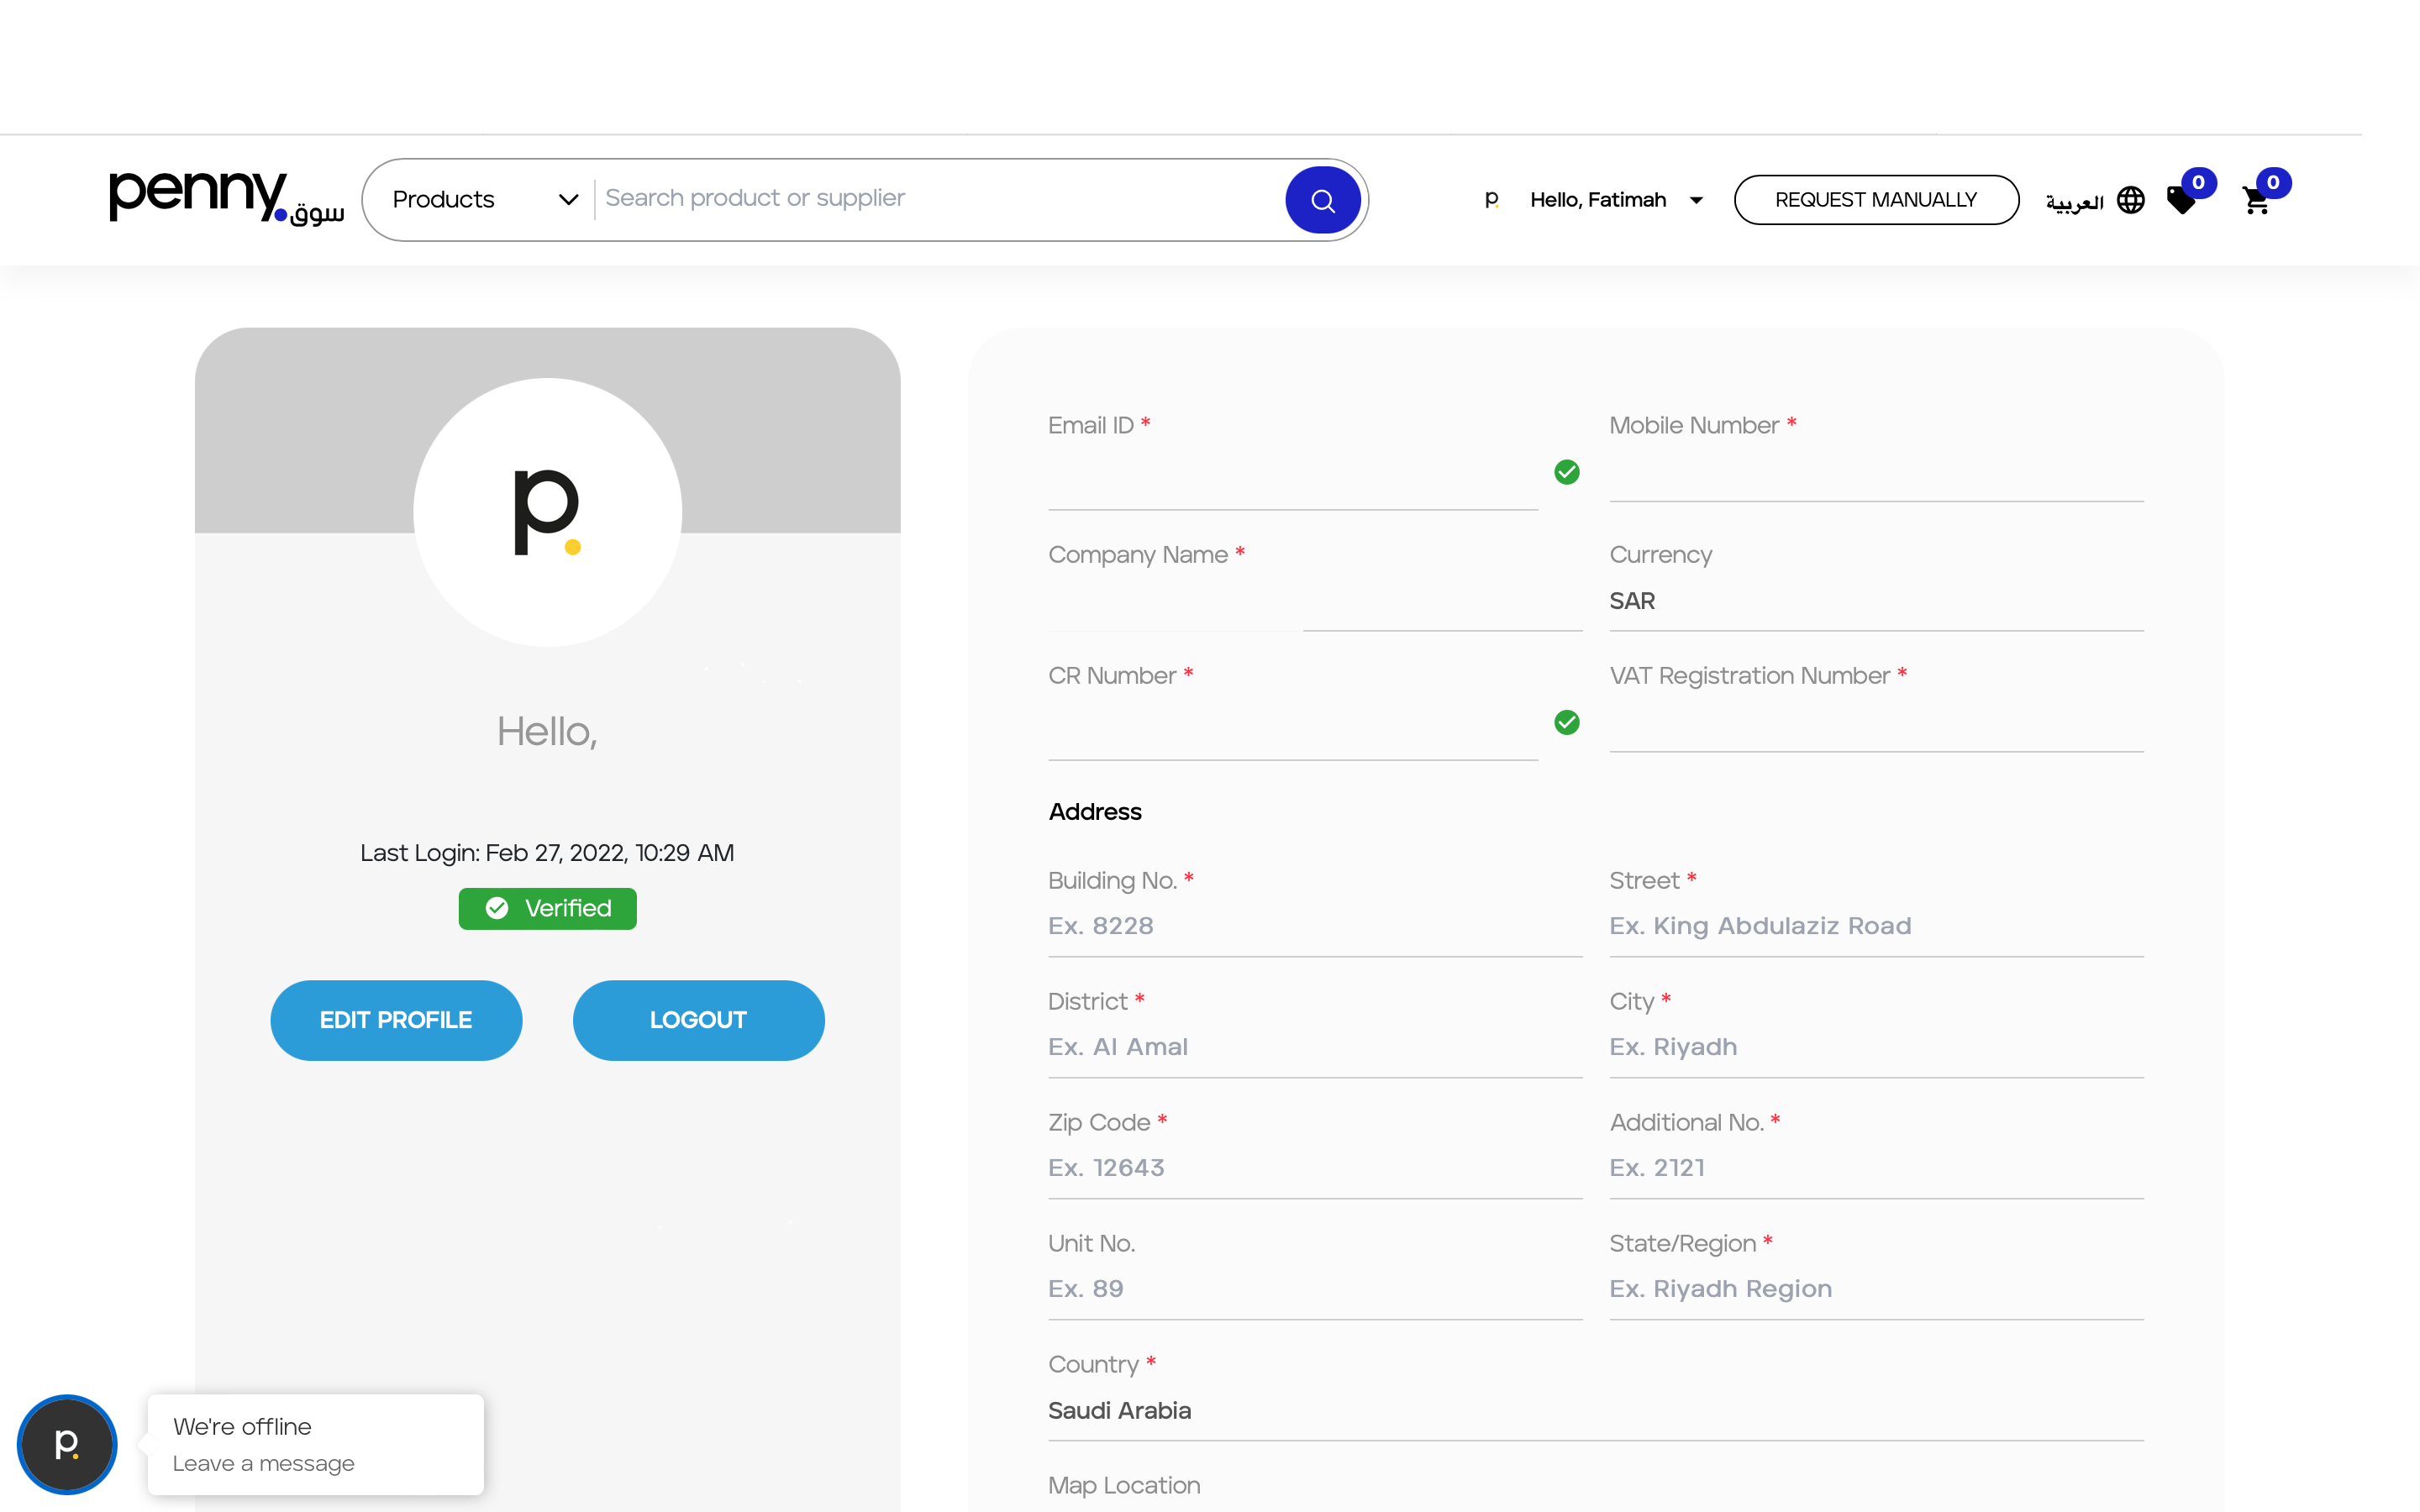2420x1512 pixels.
Task: Click the Last Login date text
Action: point(547,853)
